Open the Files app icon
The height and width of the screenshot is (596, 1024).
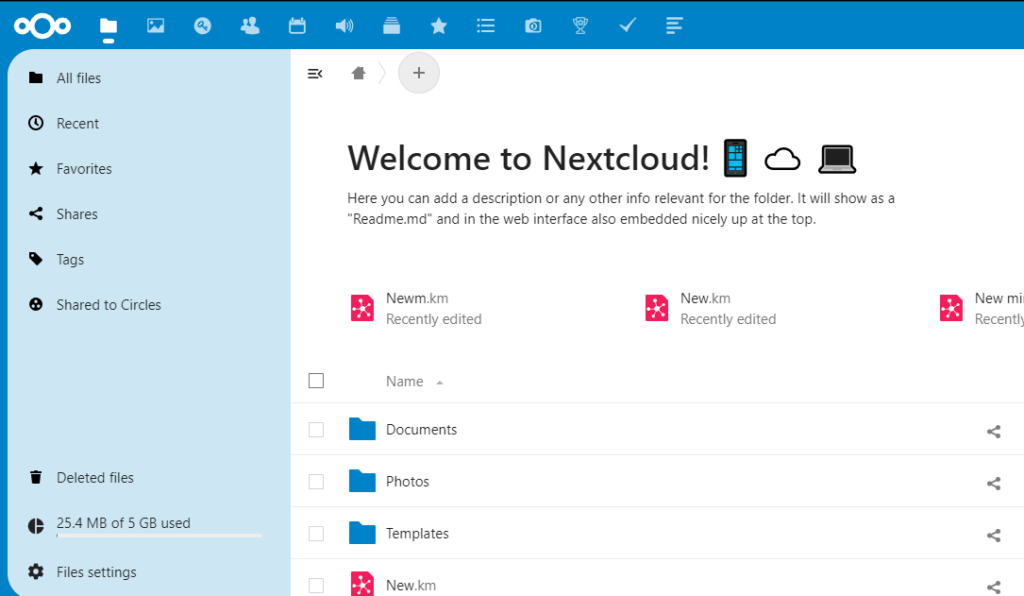point(108,26)
